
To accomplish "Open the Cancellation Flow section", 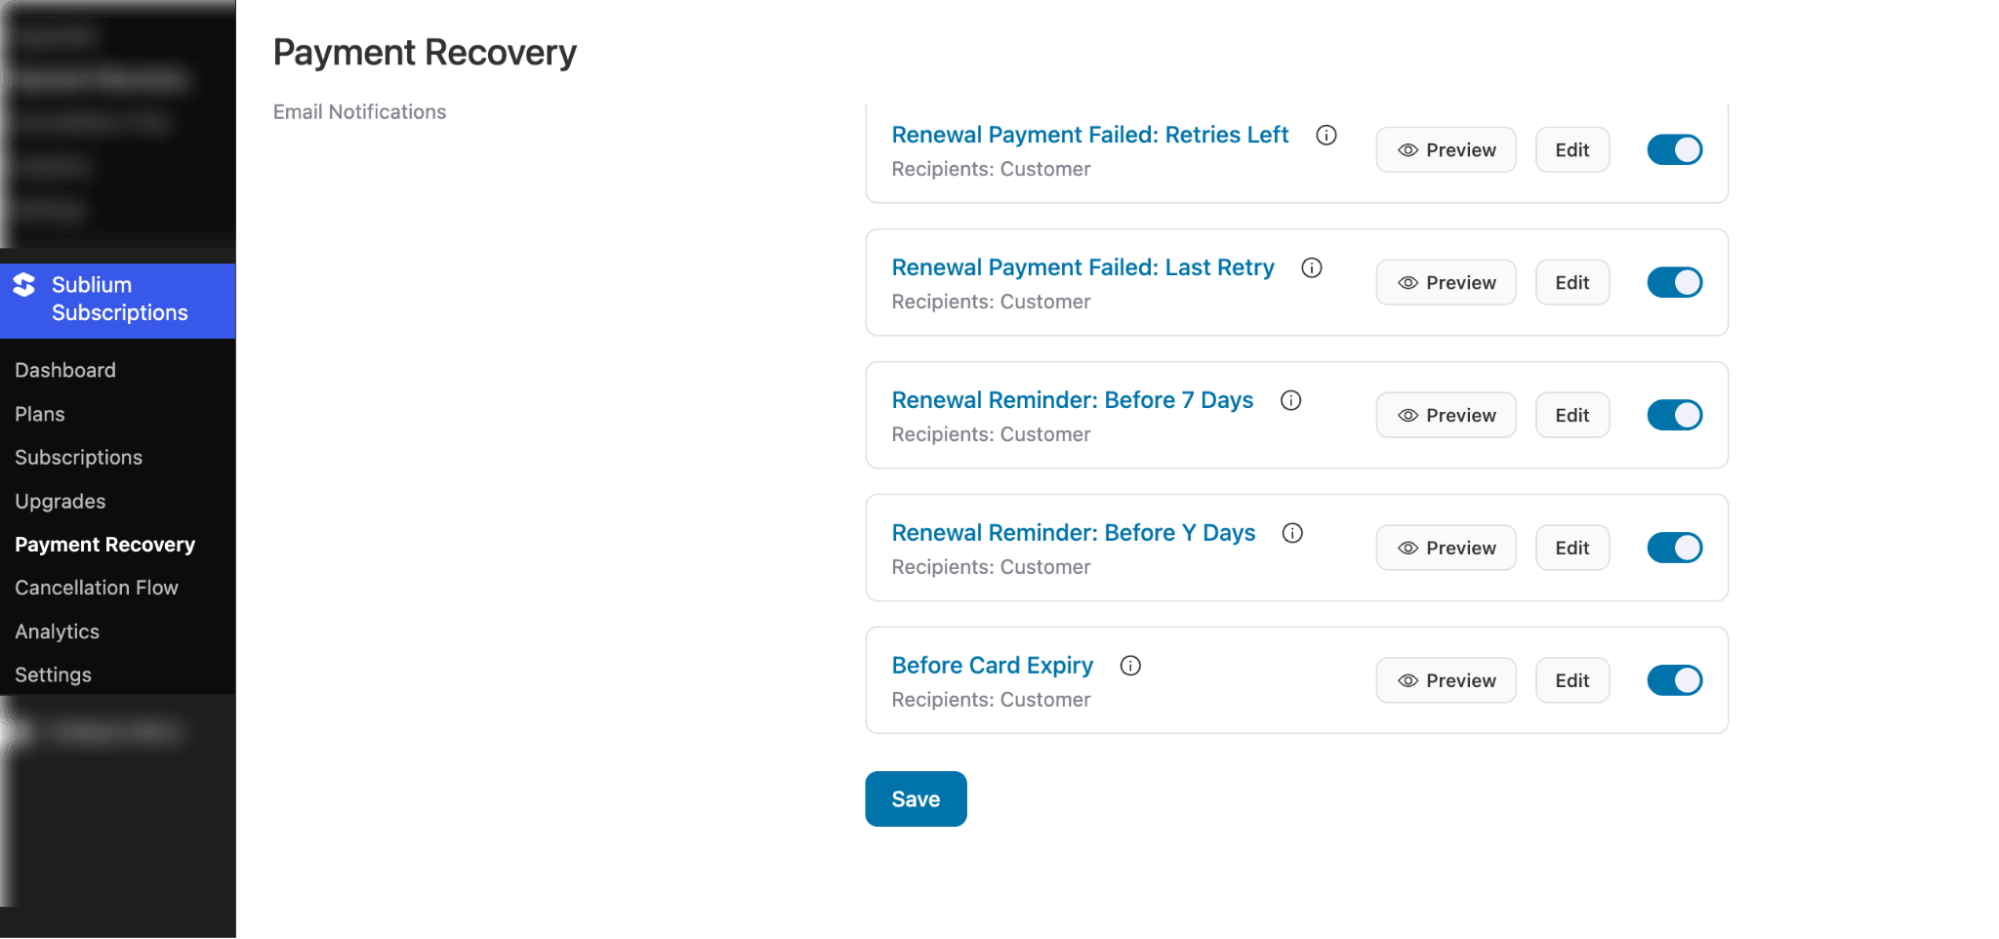I will [96, 587].
